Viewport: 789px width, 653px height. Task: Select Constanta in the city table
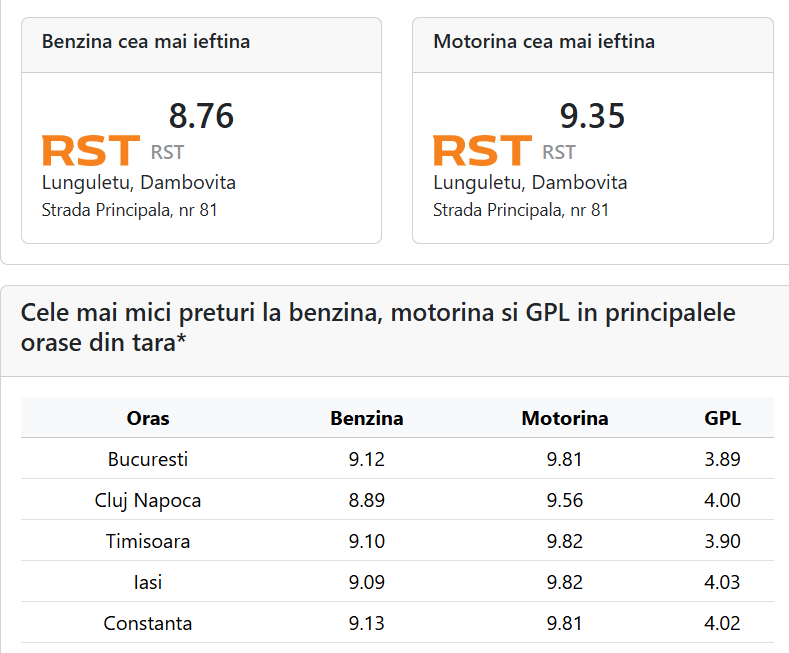(x=148, y=623)
